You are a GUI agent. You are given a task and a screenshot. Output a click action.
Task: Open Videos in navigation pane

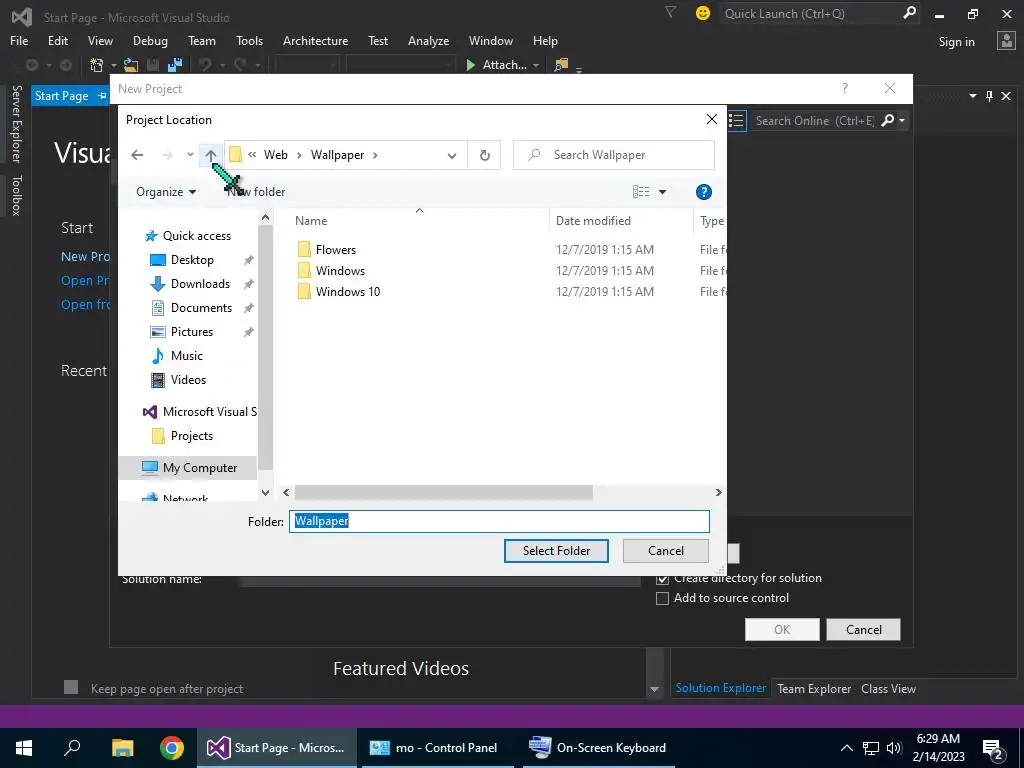click(x=188, y=379)
